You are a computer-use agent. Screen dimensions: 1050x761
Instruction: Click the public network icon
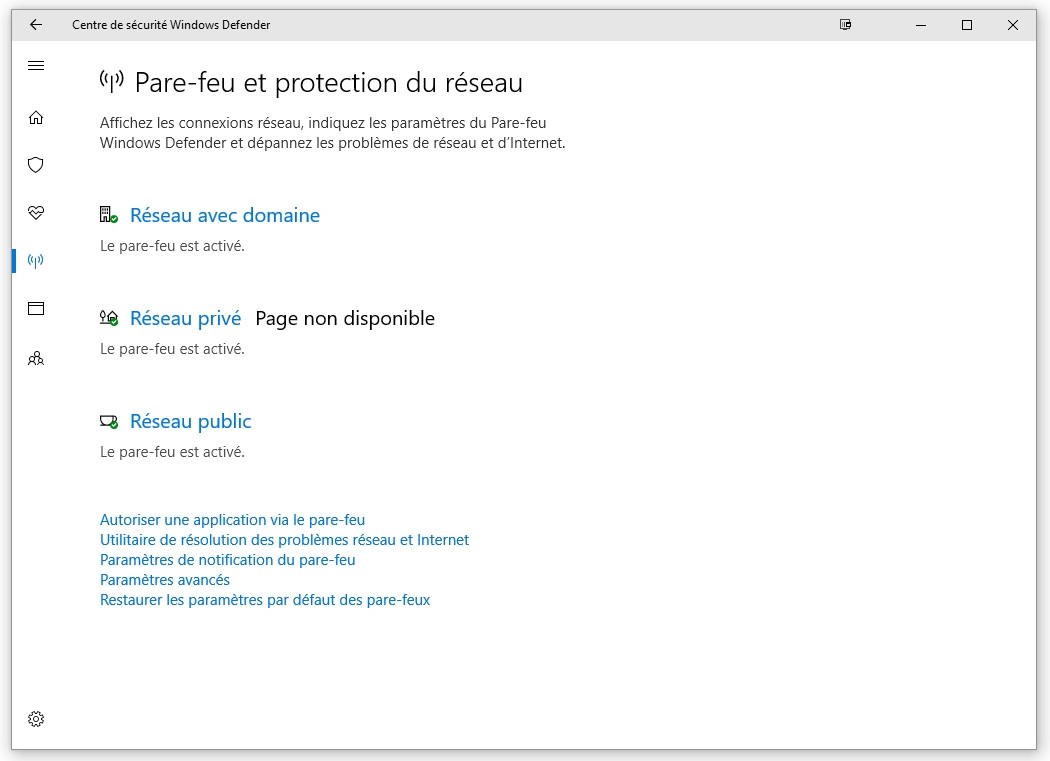tap(108, 421)
